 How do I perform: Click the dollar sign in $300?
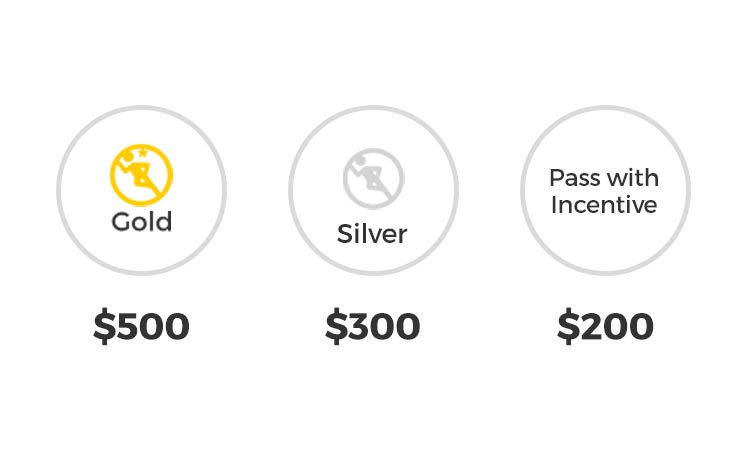point(335,327)
